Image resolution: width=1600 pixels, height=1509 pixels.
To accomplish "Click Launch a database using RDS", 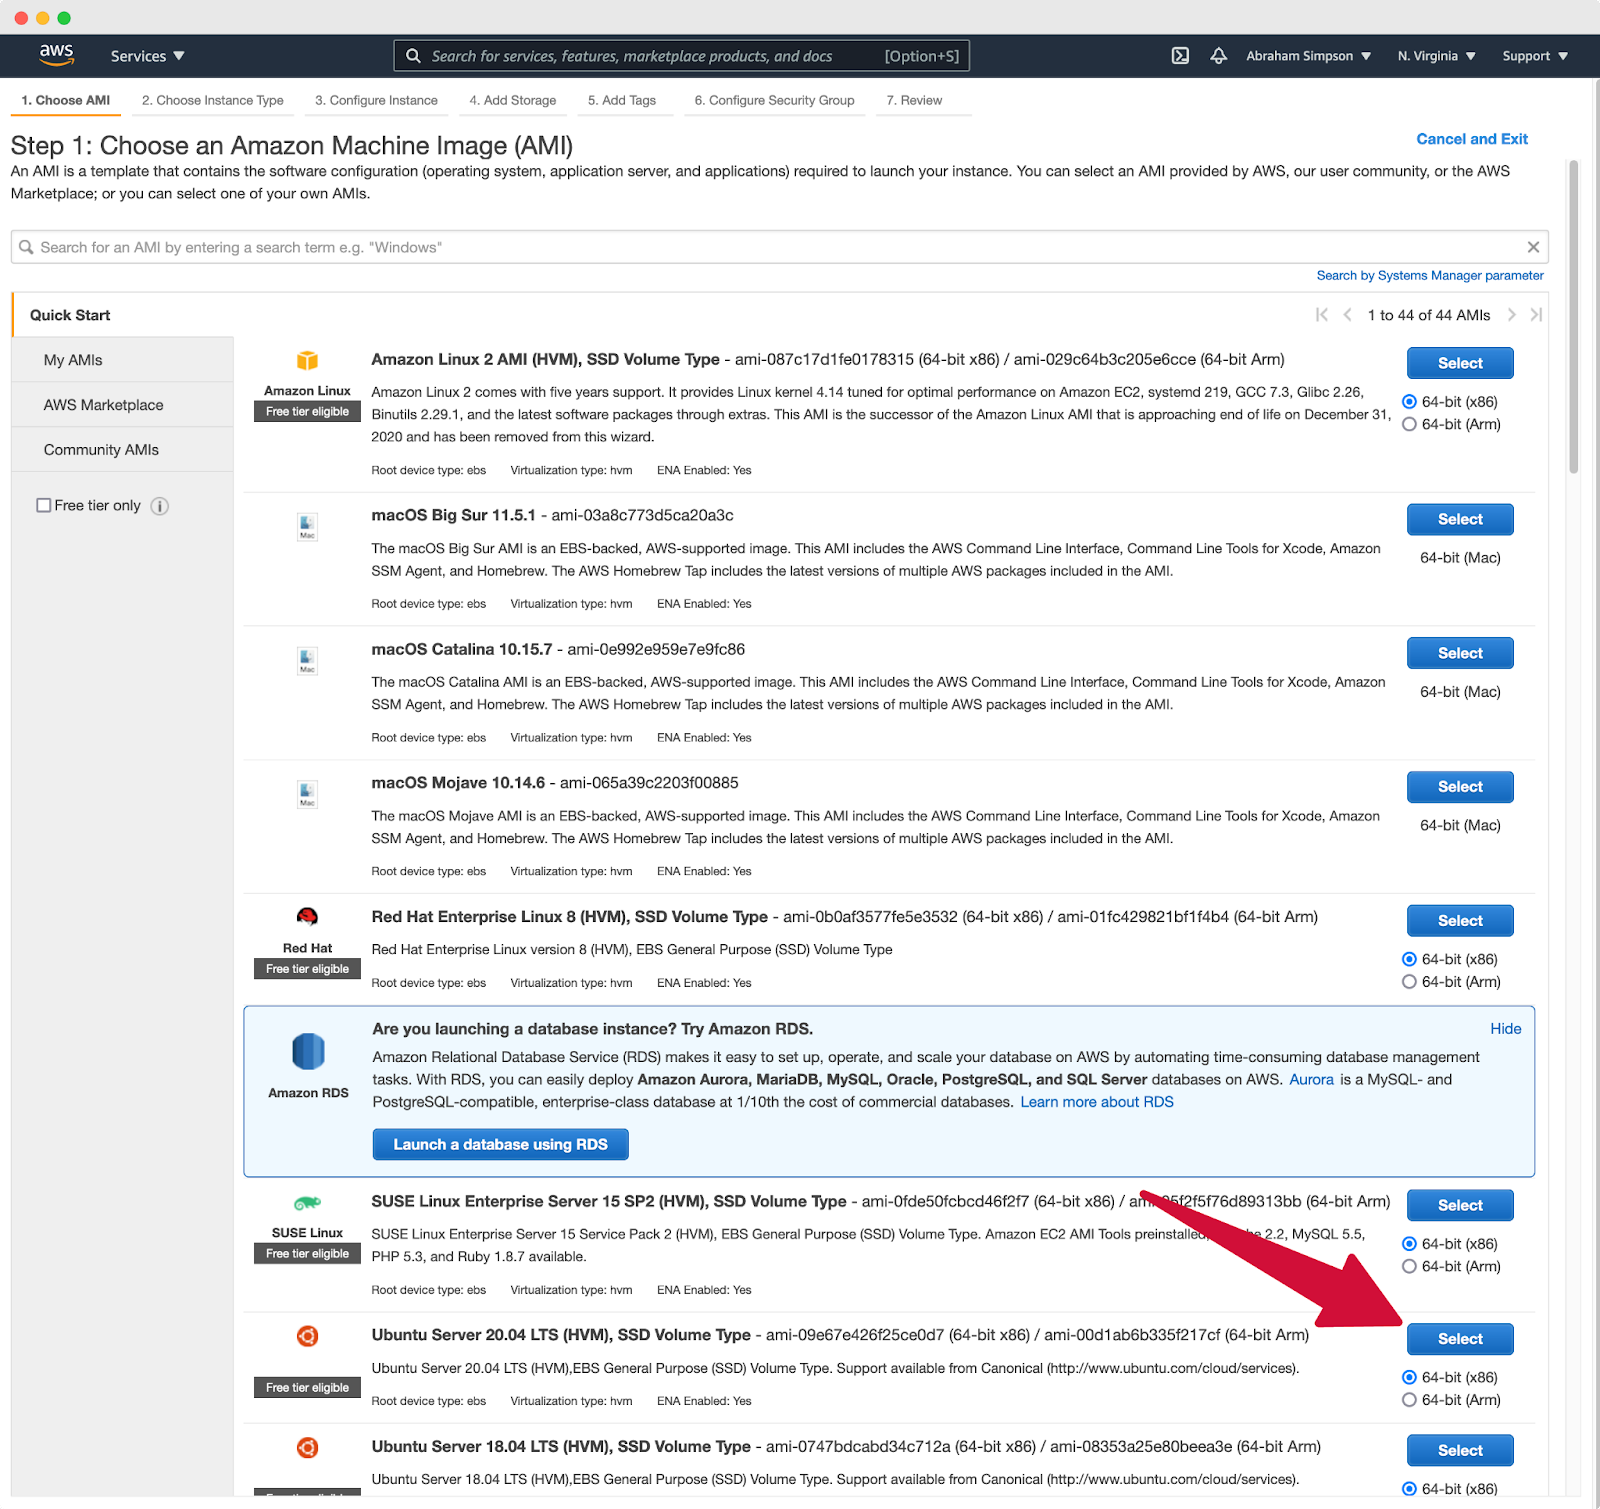I will click(500, 1144).
